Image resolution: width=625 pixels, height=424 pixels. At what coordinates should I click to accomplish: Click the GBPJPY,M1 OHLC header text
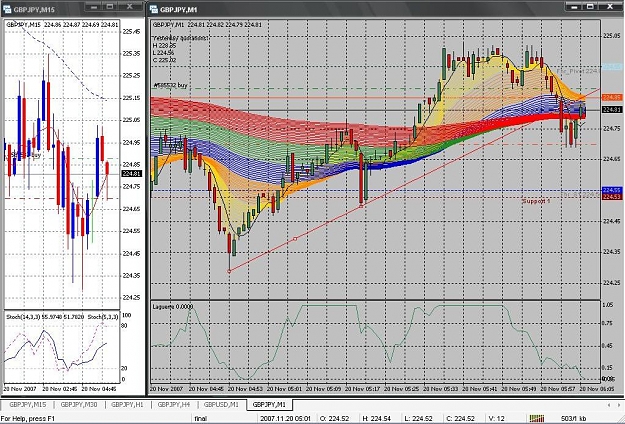click(207, 25)
